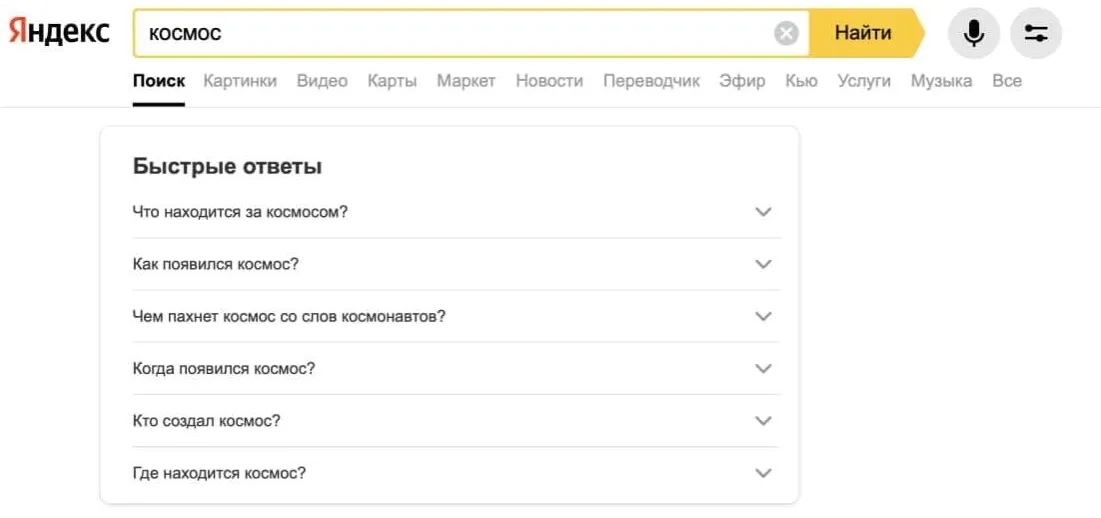Click the Яндекс logo
1101x518 pixels.
59,32
